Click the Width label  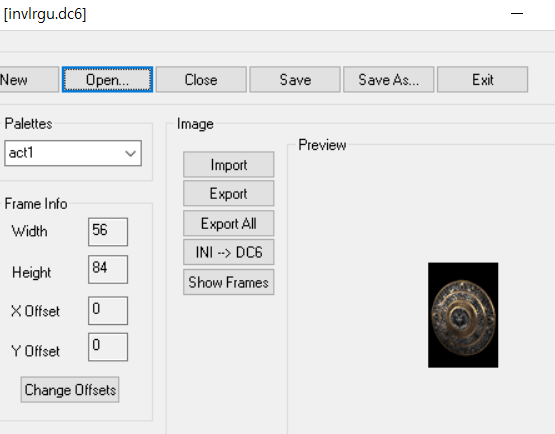(29, 231)
